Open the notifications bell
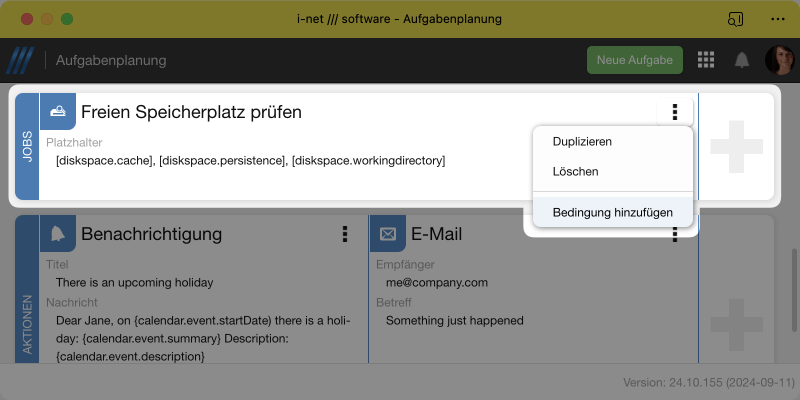The image size is (800, 400). (742, 60)
